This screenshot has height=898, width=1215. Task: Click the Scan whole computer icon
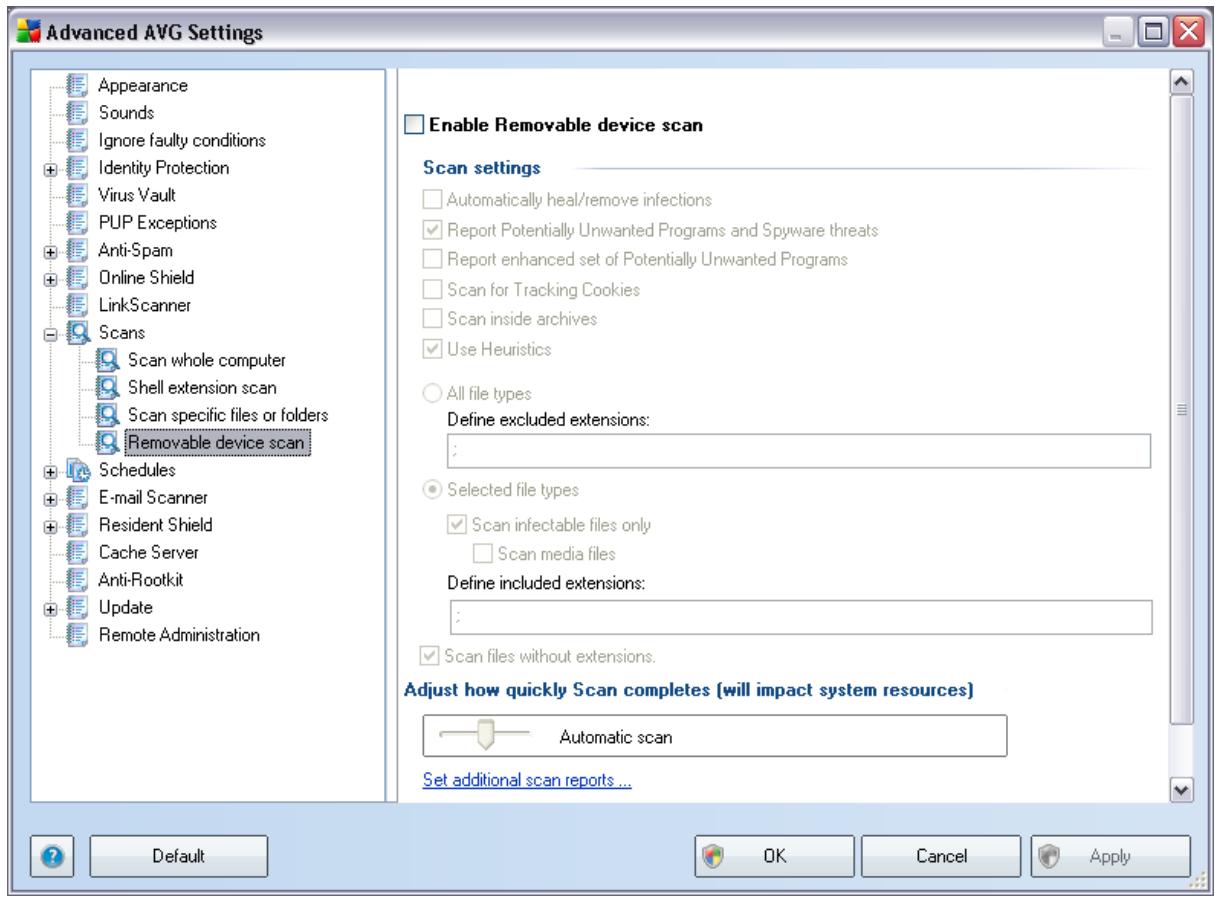click(107, 358)
